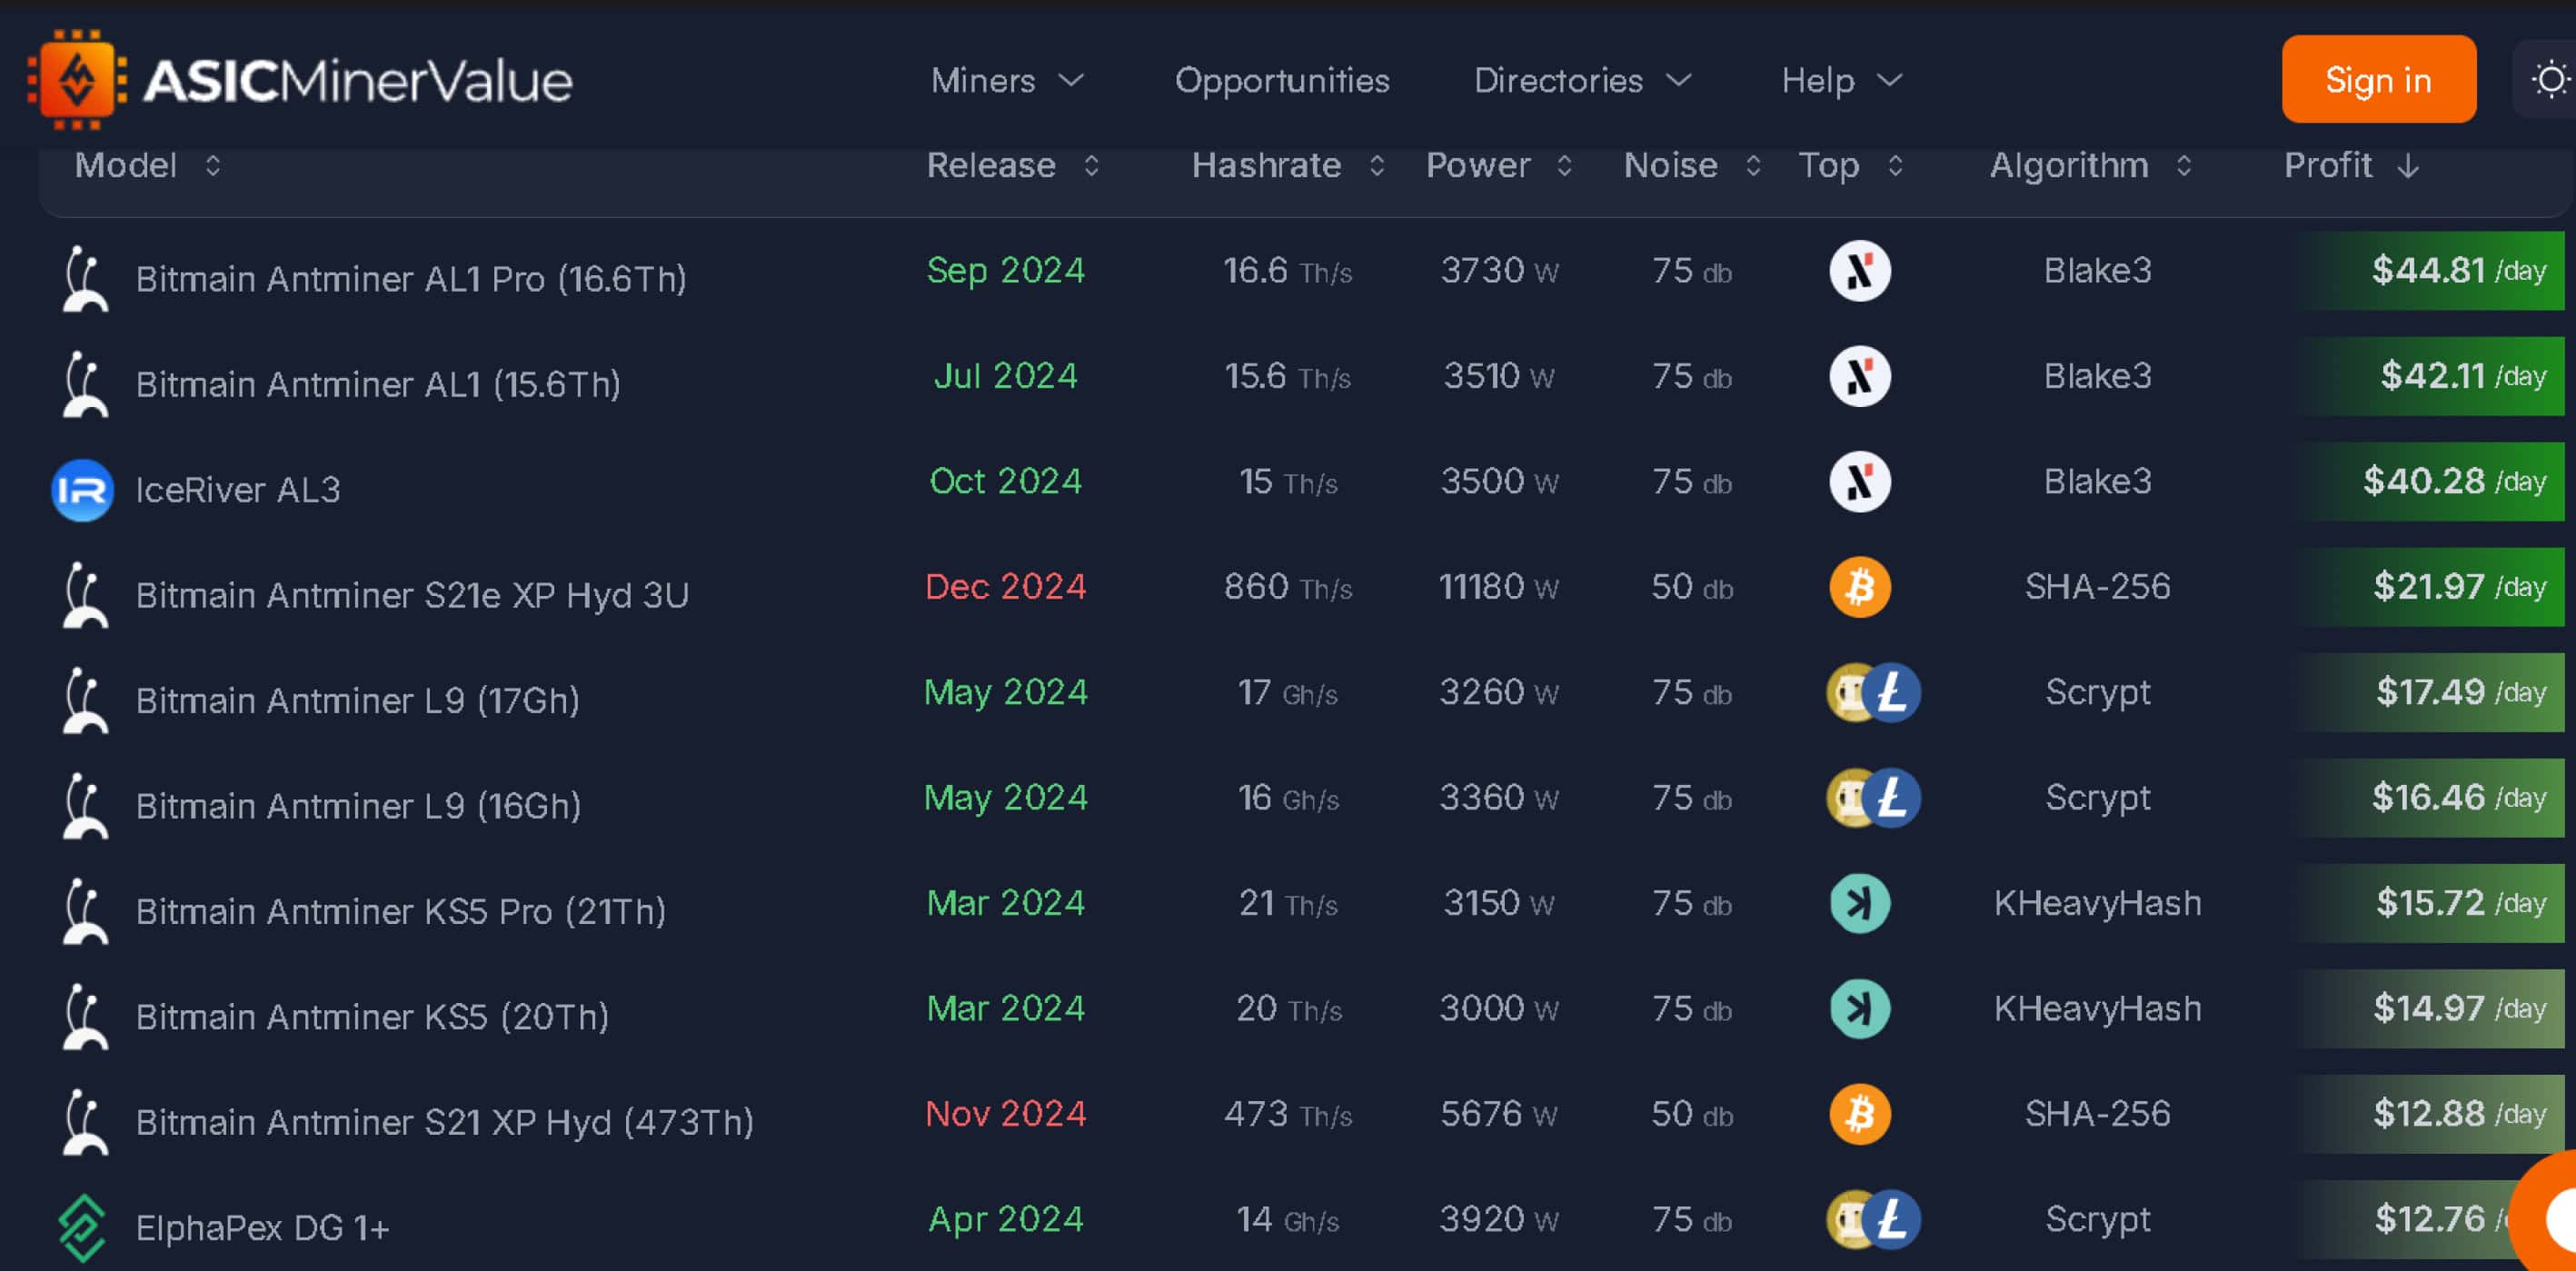This screenshot has width=2576, height=1271.
Task: Click Dogecoin icon in L9 (16Gh) row
Action: click(1845, 798)
